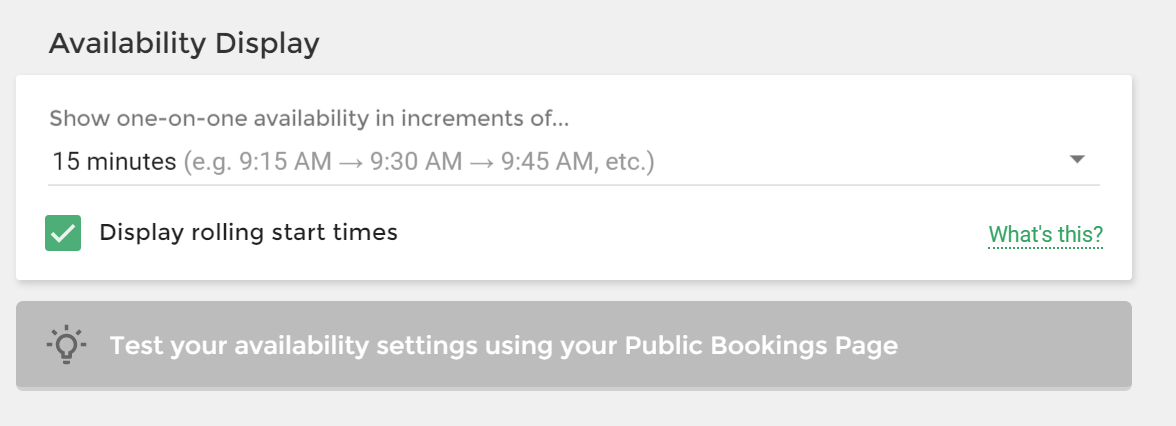This screenshot has height=426, width=1176.
Task: Click the white checkmark in the green box
Action: coord(63,233)
